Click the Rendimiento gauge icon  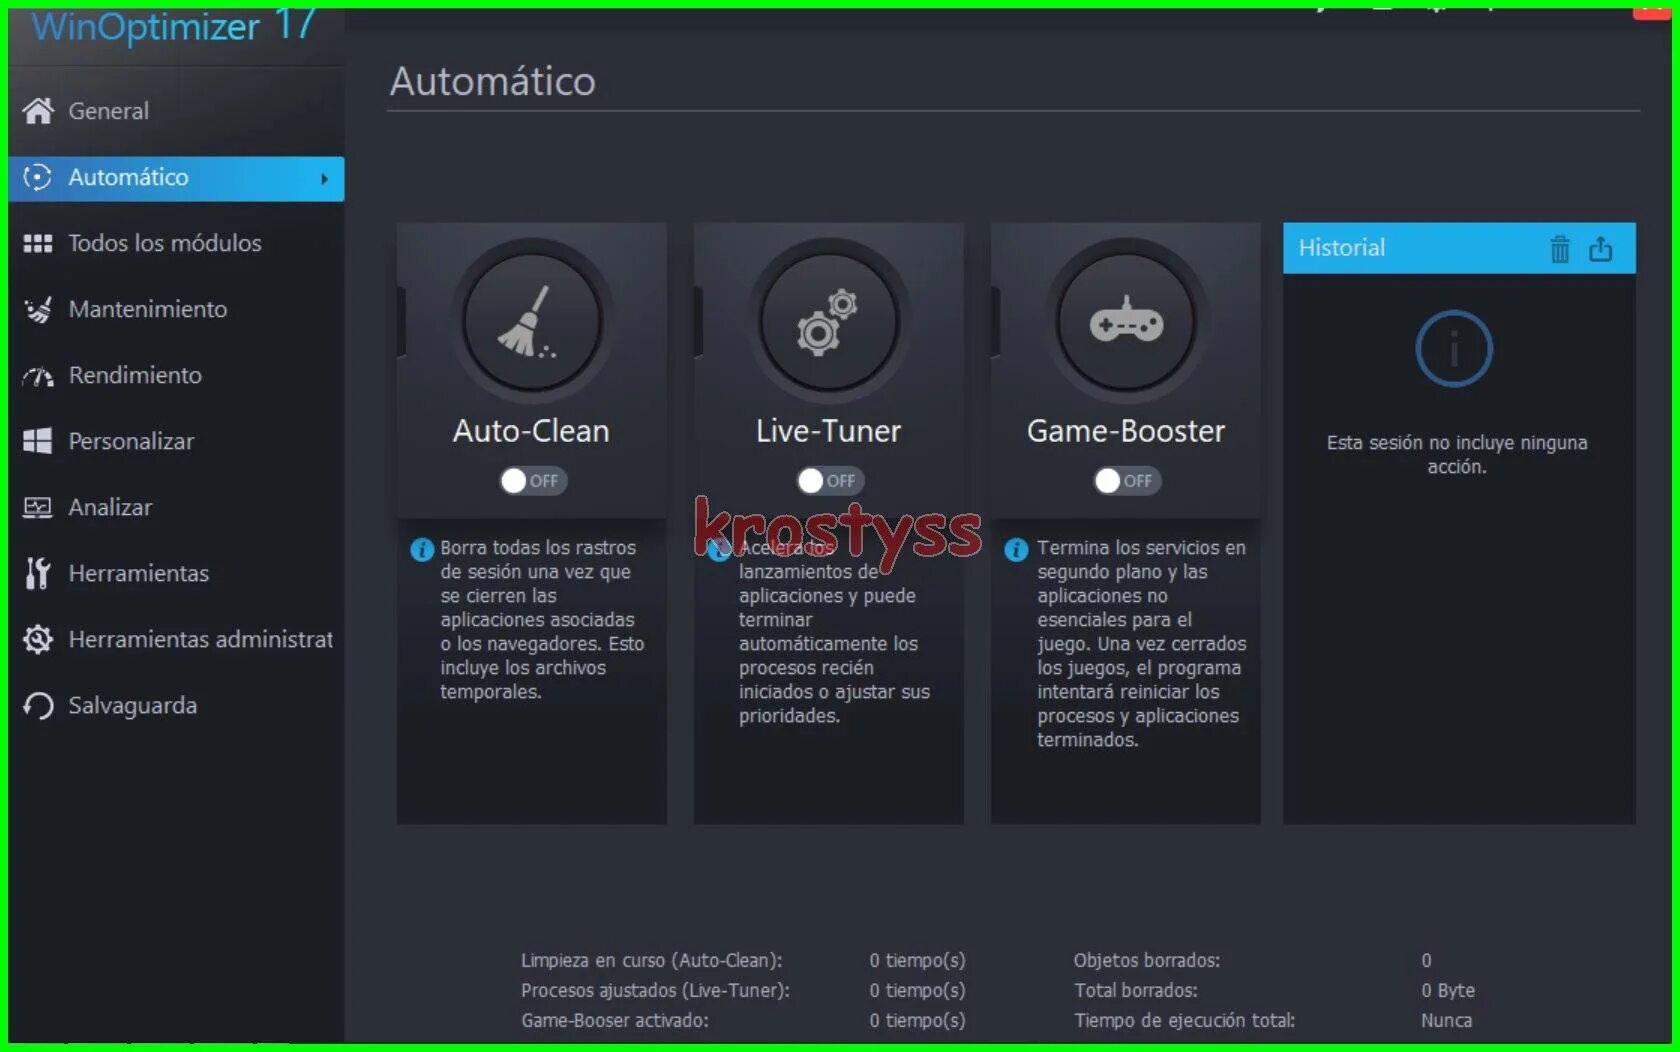pyautogui.click(x=37, y=376)
